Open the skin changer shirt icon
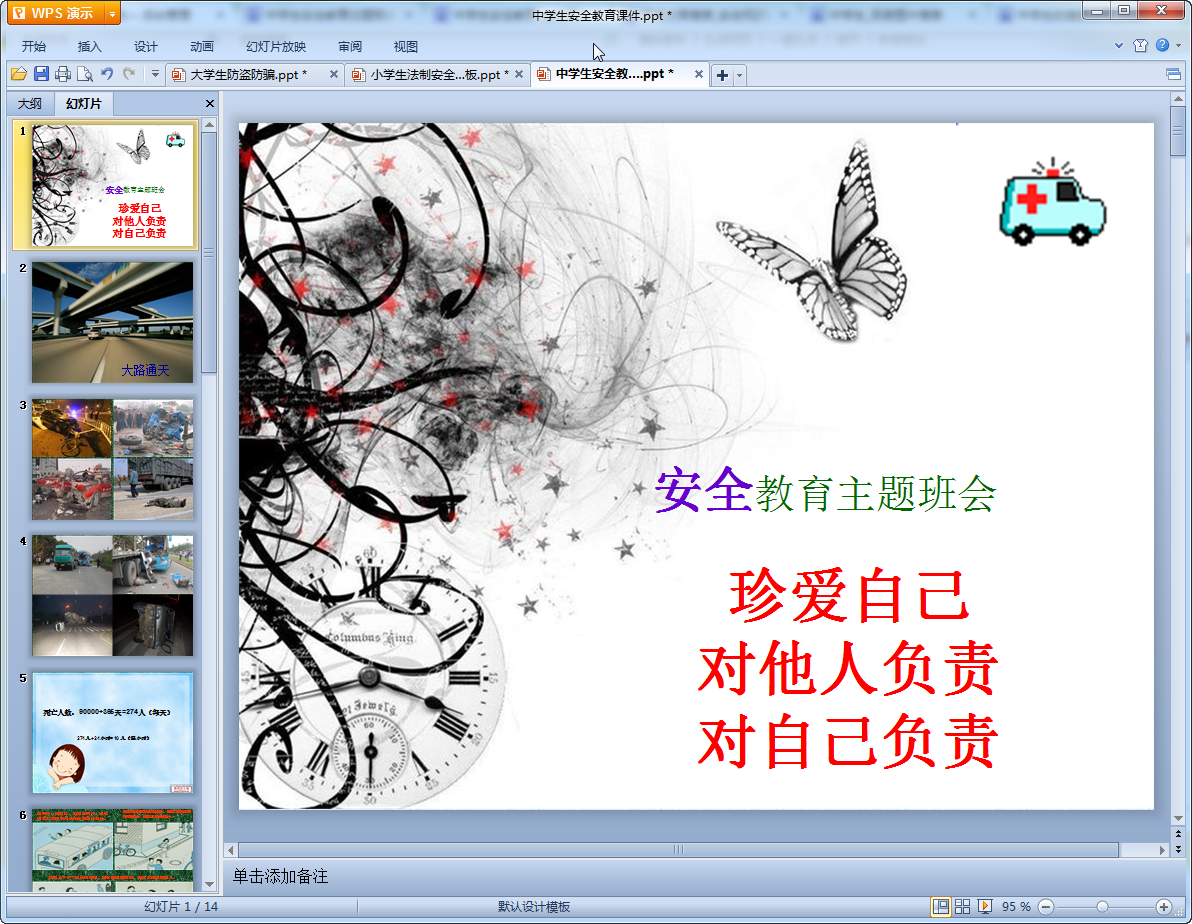The width and height of the screenshot is (1192, 924). point(1141,46)
